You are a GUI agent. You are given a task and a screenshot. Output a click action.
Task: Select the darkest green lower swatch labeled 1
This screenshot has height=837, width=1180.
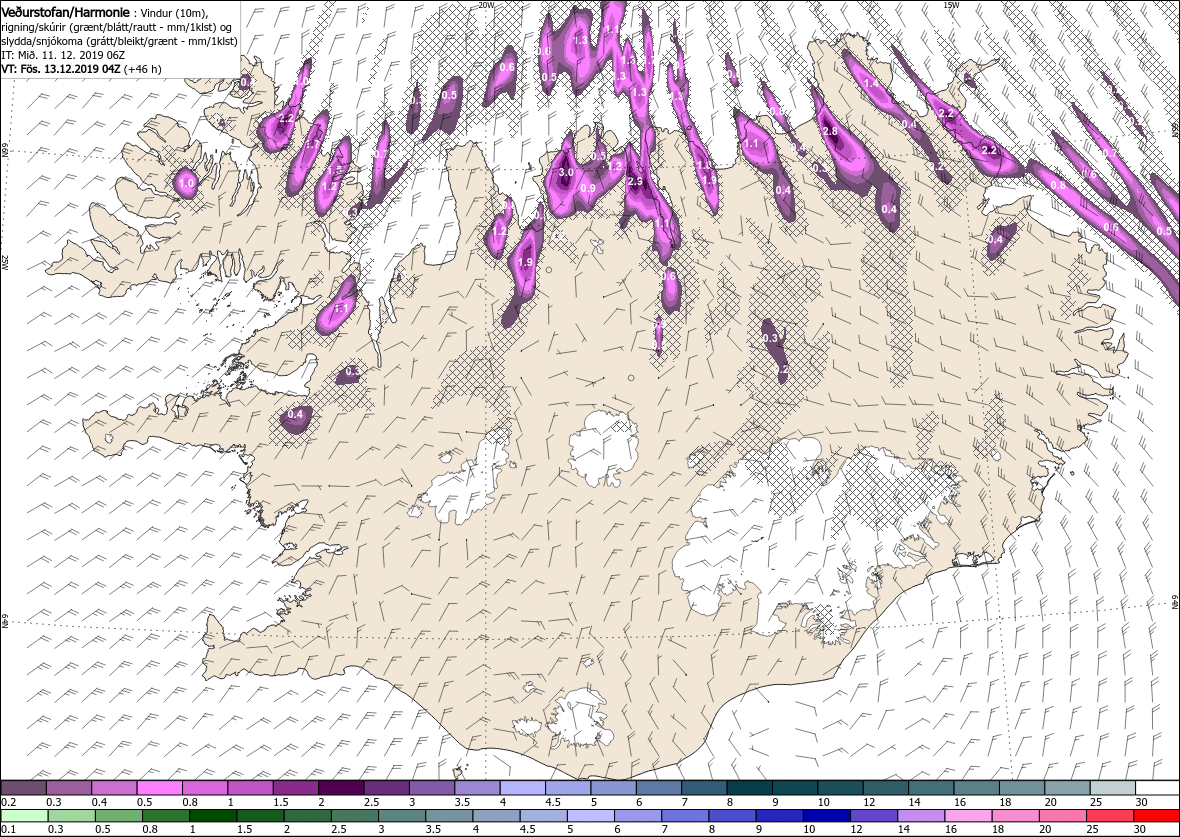[x=213, y=817]
